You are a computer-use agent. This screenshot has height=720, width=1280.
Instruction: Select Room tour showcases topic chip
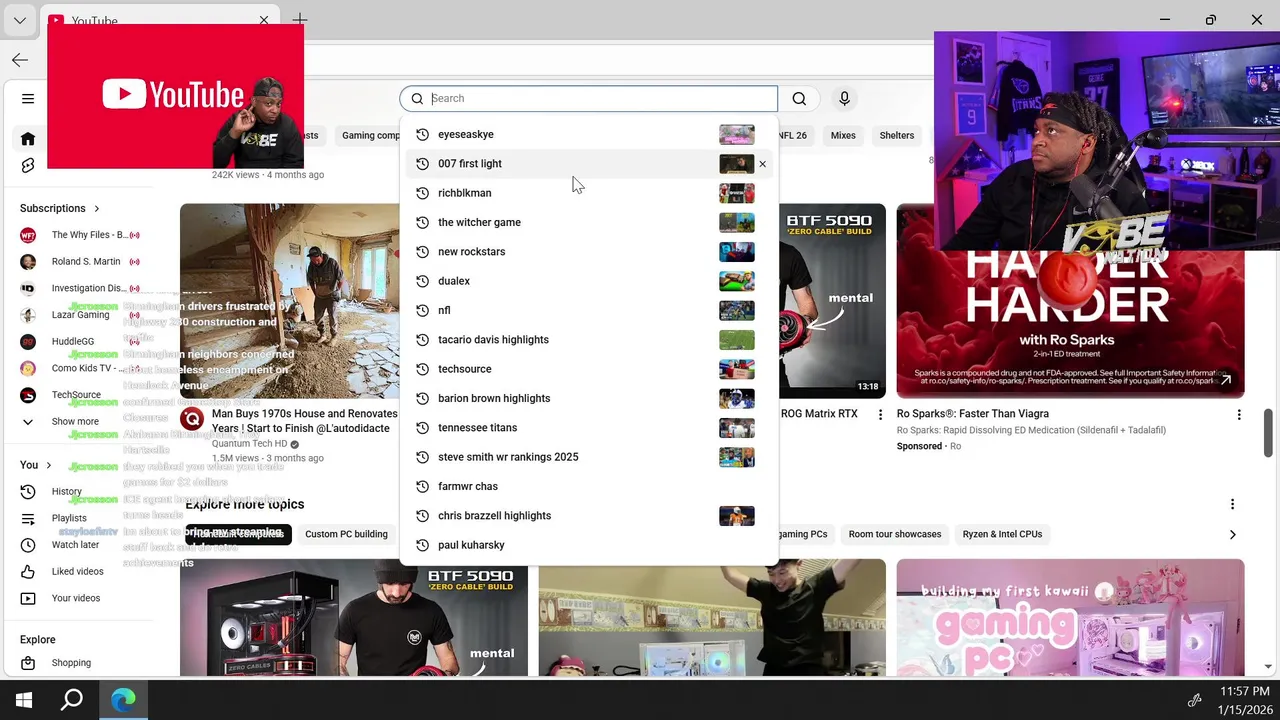click(895, 534)
